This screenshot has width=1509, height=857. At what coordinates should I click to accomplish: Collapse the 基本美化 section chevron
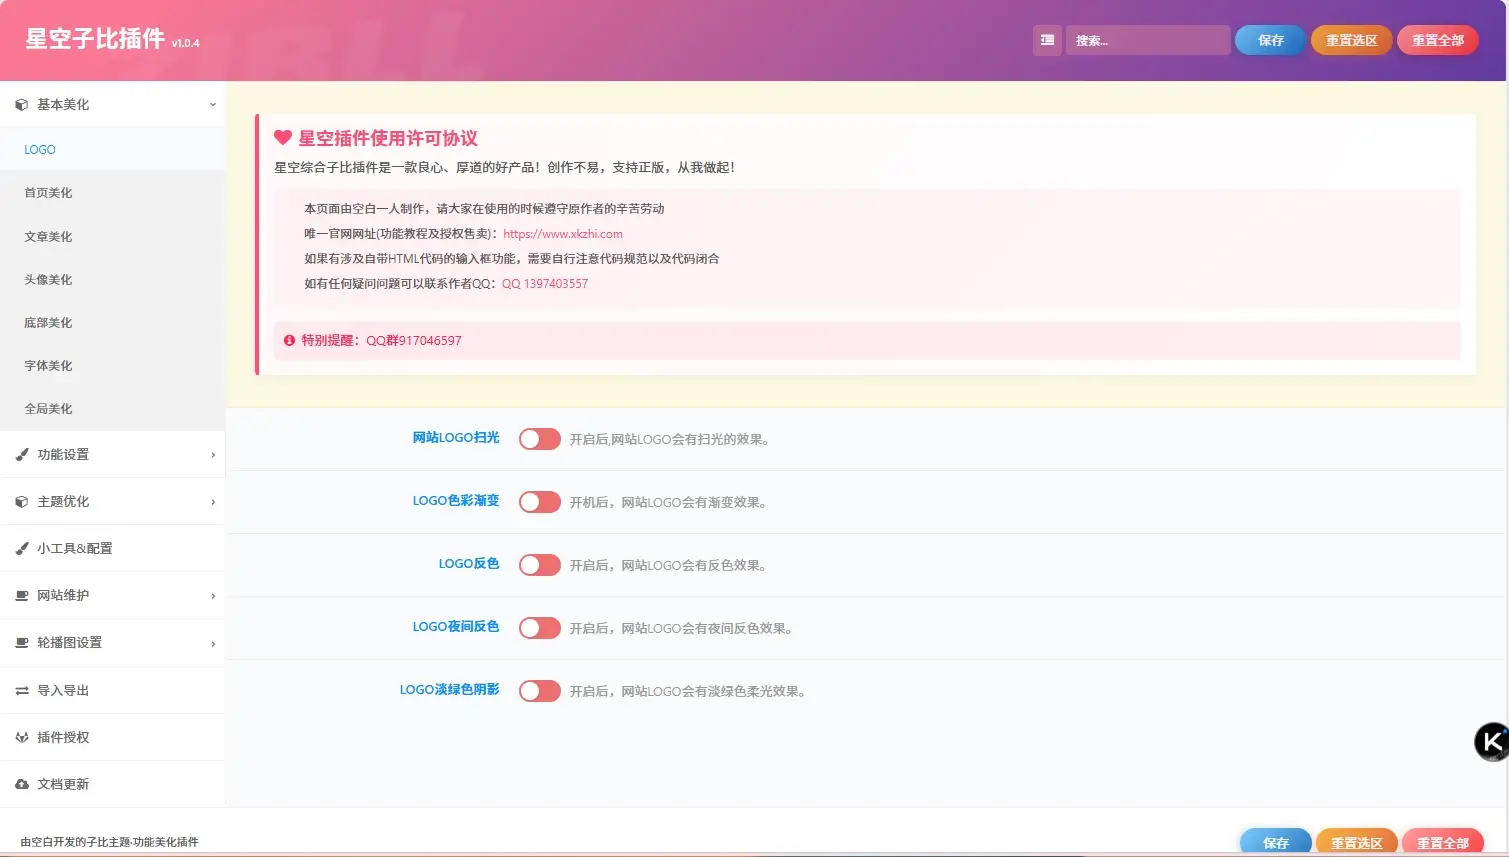tap(212, 105)
